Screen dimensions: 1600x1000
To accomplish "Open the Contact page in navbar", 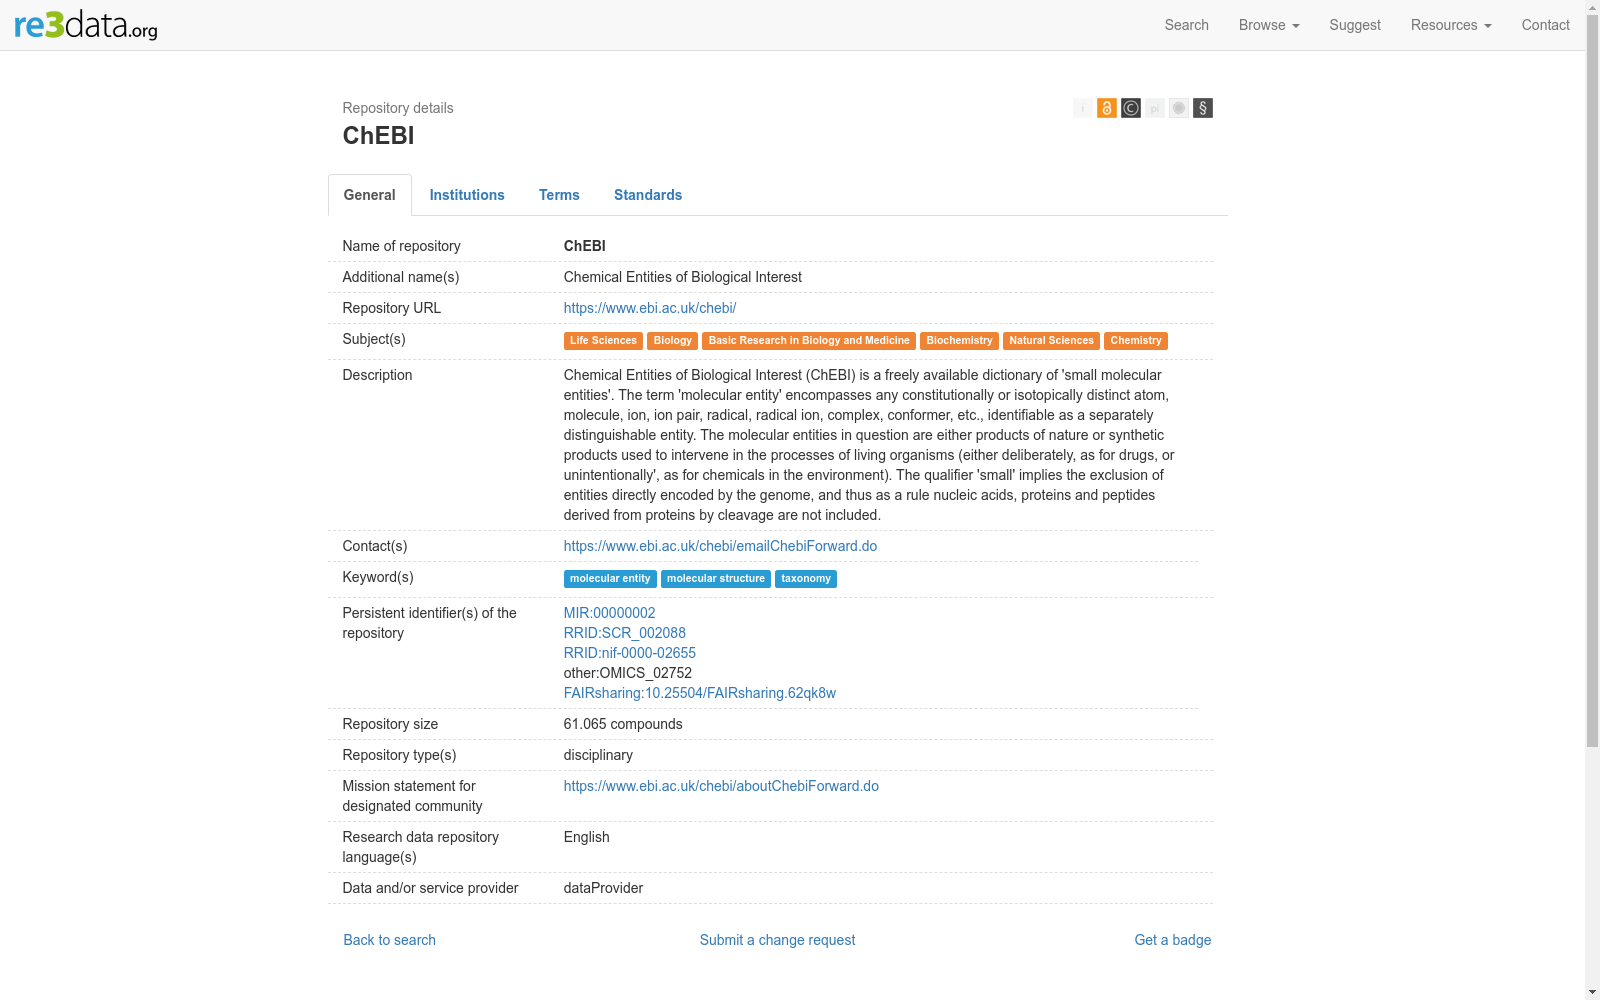I will pos(1545,25).
